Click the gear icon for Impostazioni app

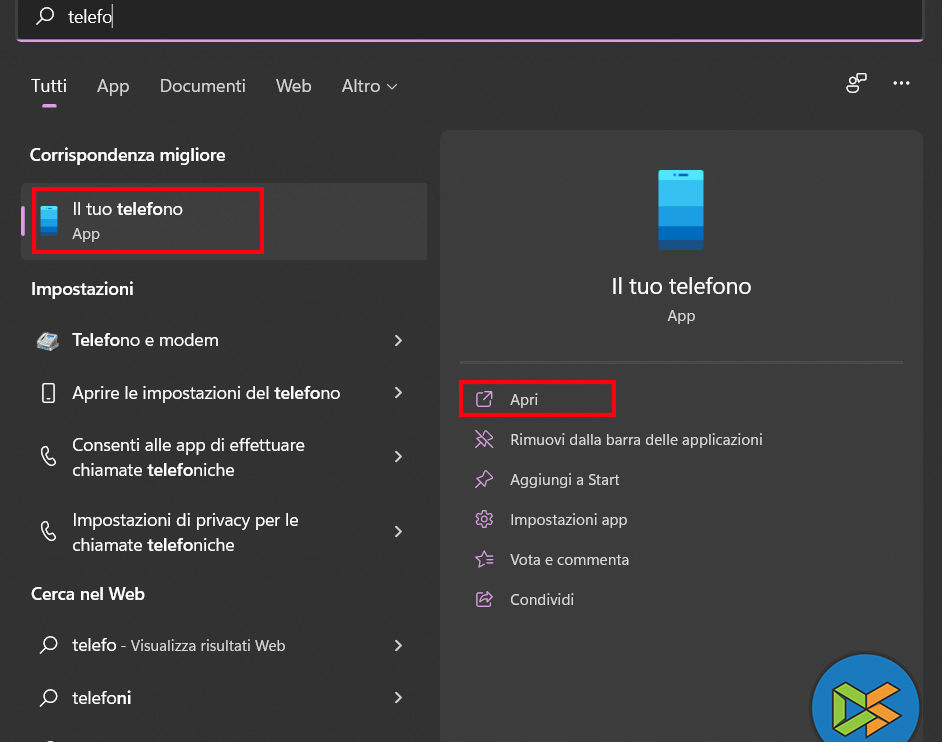click(484, 520)
